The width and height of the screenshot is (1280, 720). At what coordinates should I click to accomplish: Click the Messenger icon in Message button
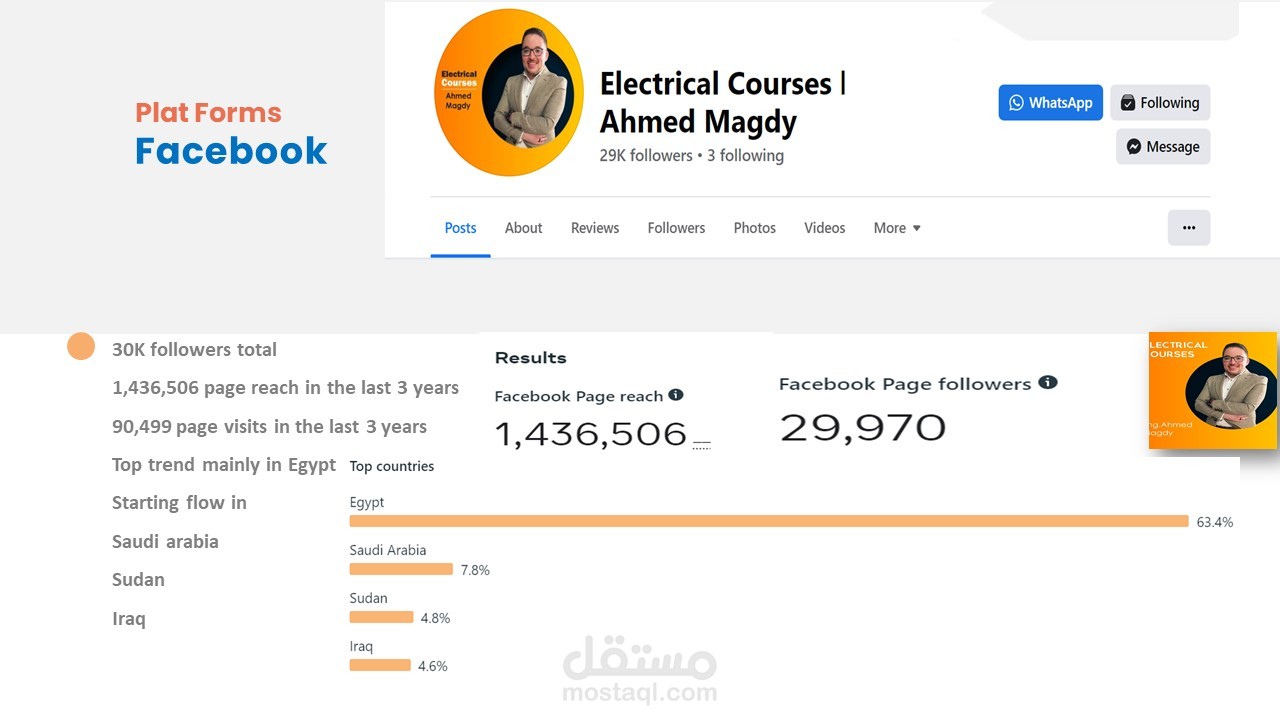1134,147
